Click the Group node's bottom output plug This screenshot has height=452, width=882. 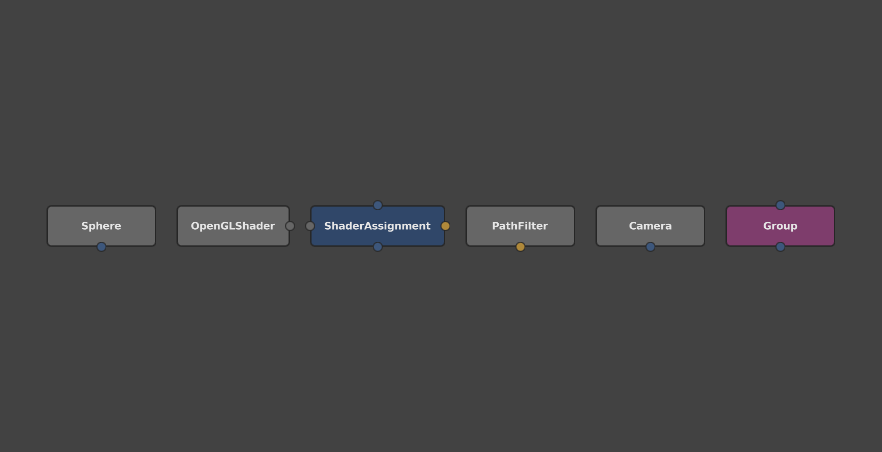(780, 247)
